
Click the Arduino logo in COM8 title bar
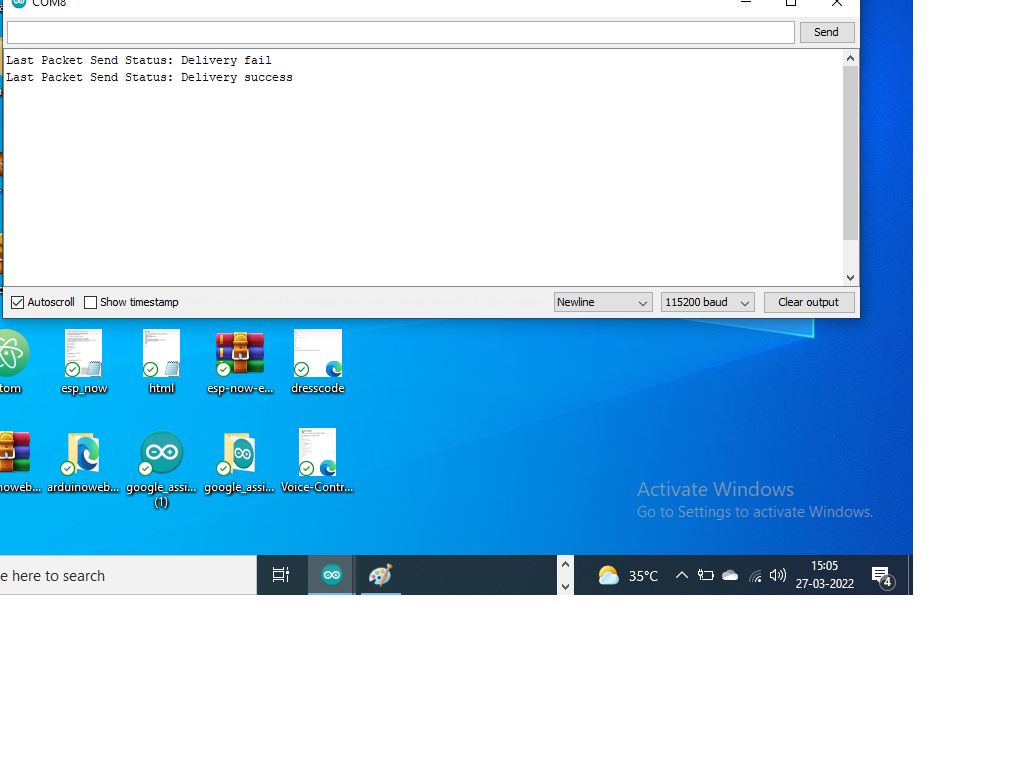click(19, 3)
